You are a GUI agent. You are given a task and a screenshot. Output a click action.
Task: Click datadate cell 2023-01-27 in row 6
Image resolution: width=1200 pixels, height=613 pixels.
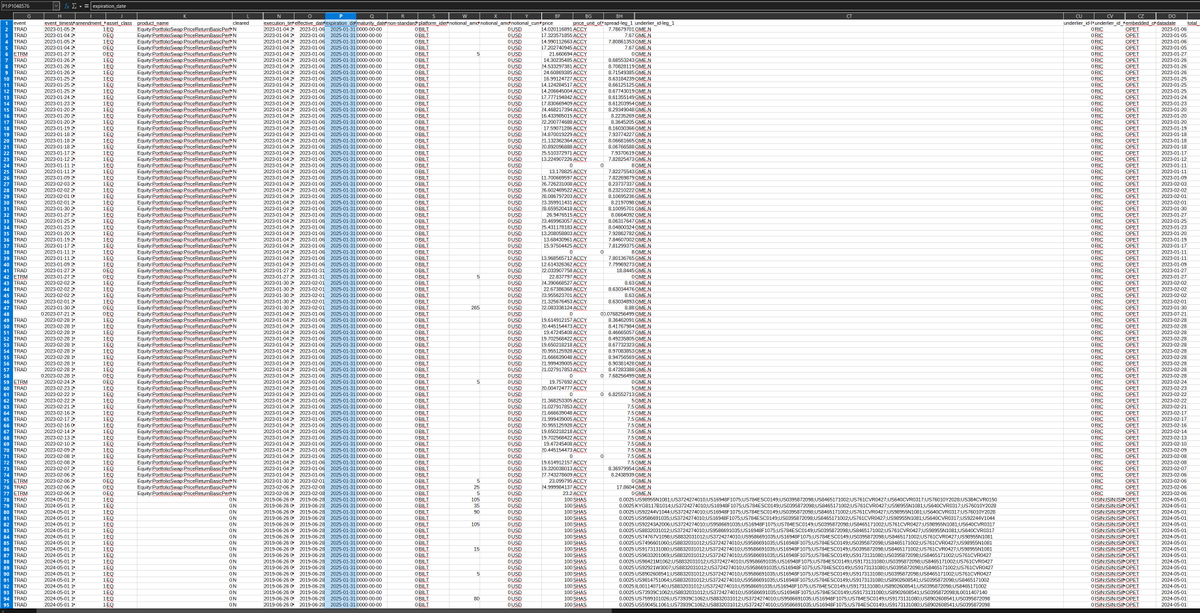(x=1171, y=53)
